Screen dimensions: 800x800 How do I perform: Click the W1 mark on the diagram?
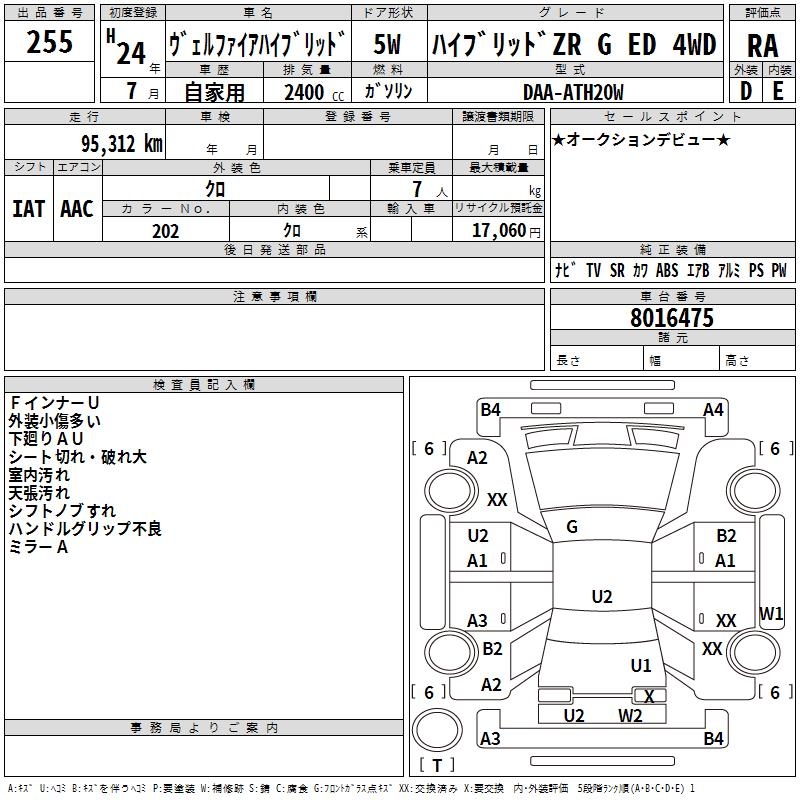pos(771,614)
